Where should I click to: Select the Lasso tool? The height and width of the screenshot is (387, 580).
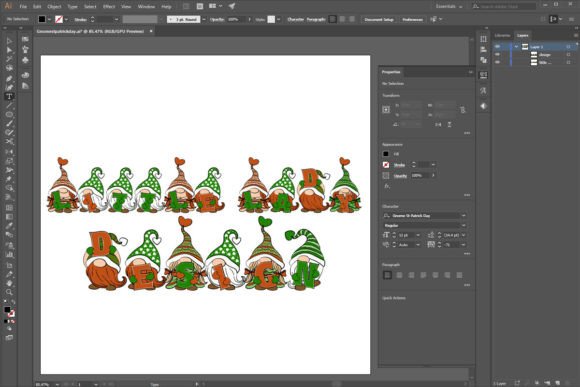point(9,68)
